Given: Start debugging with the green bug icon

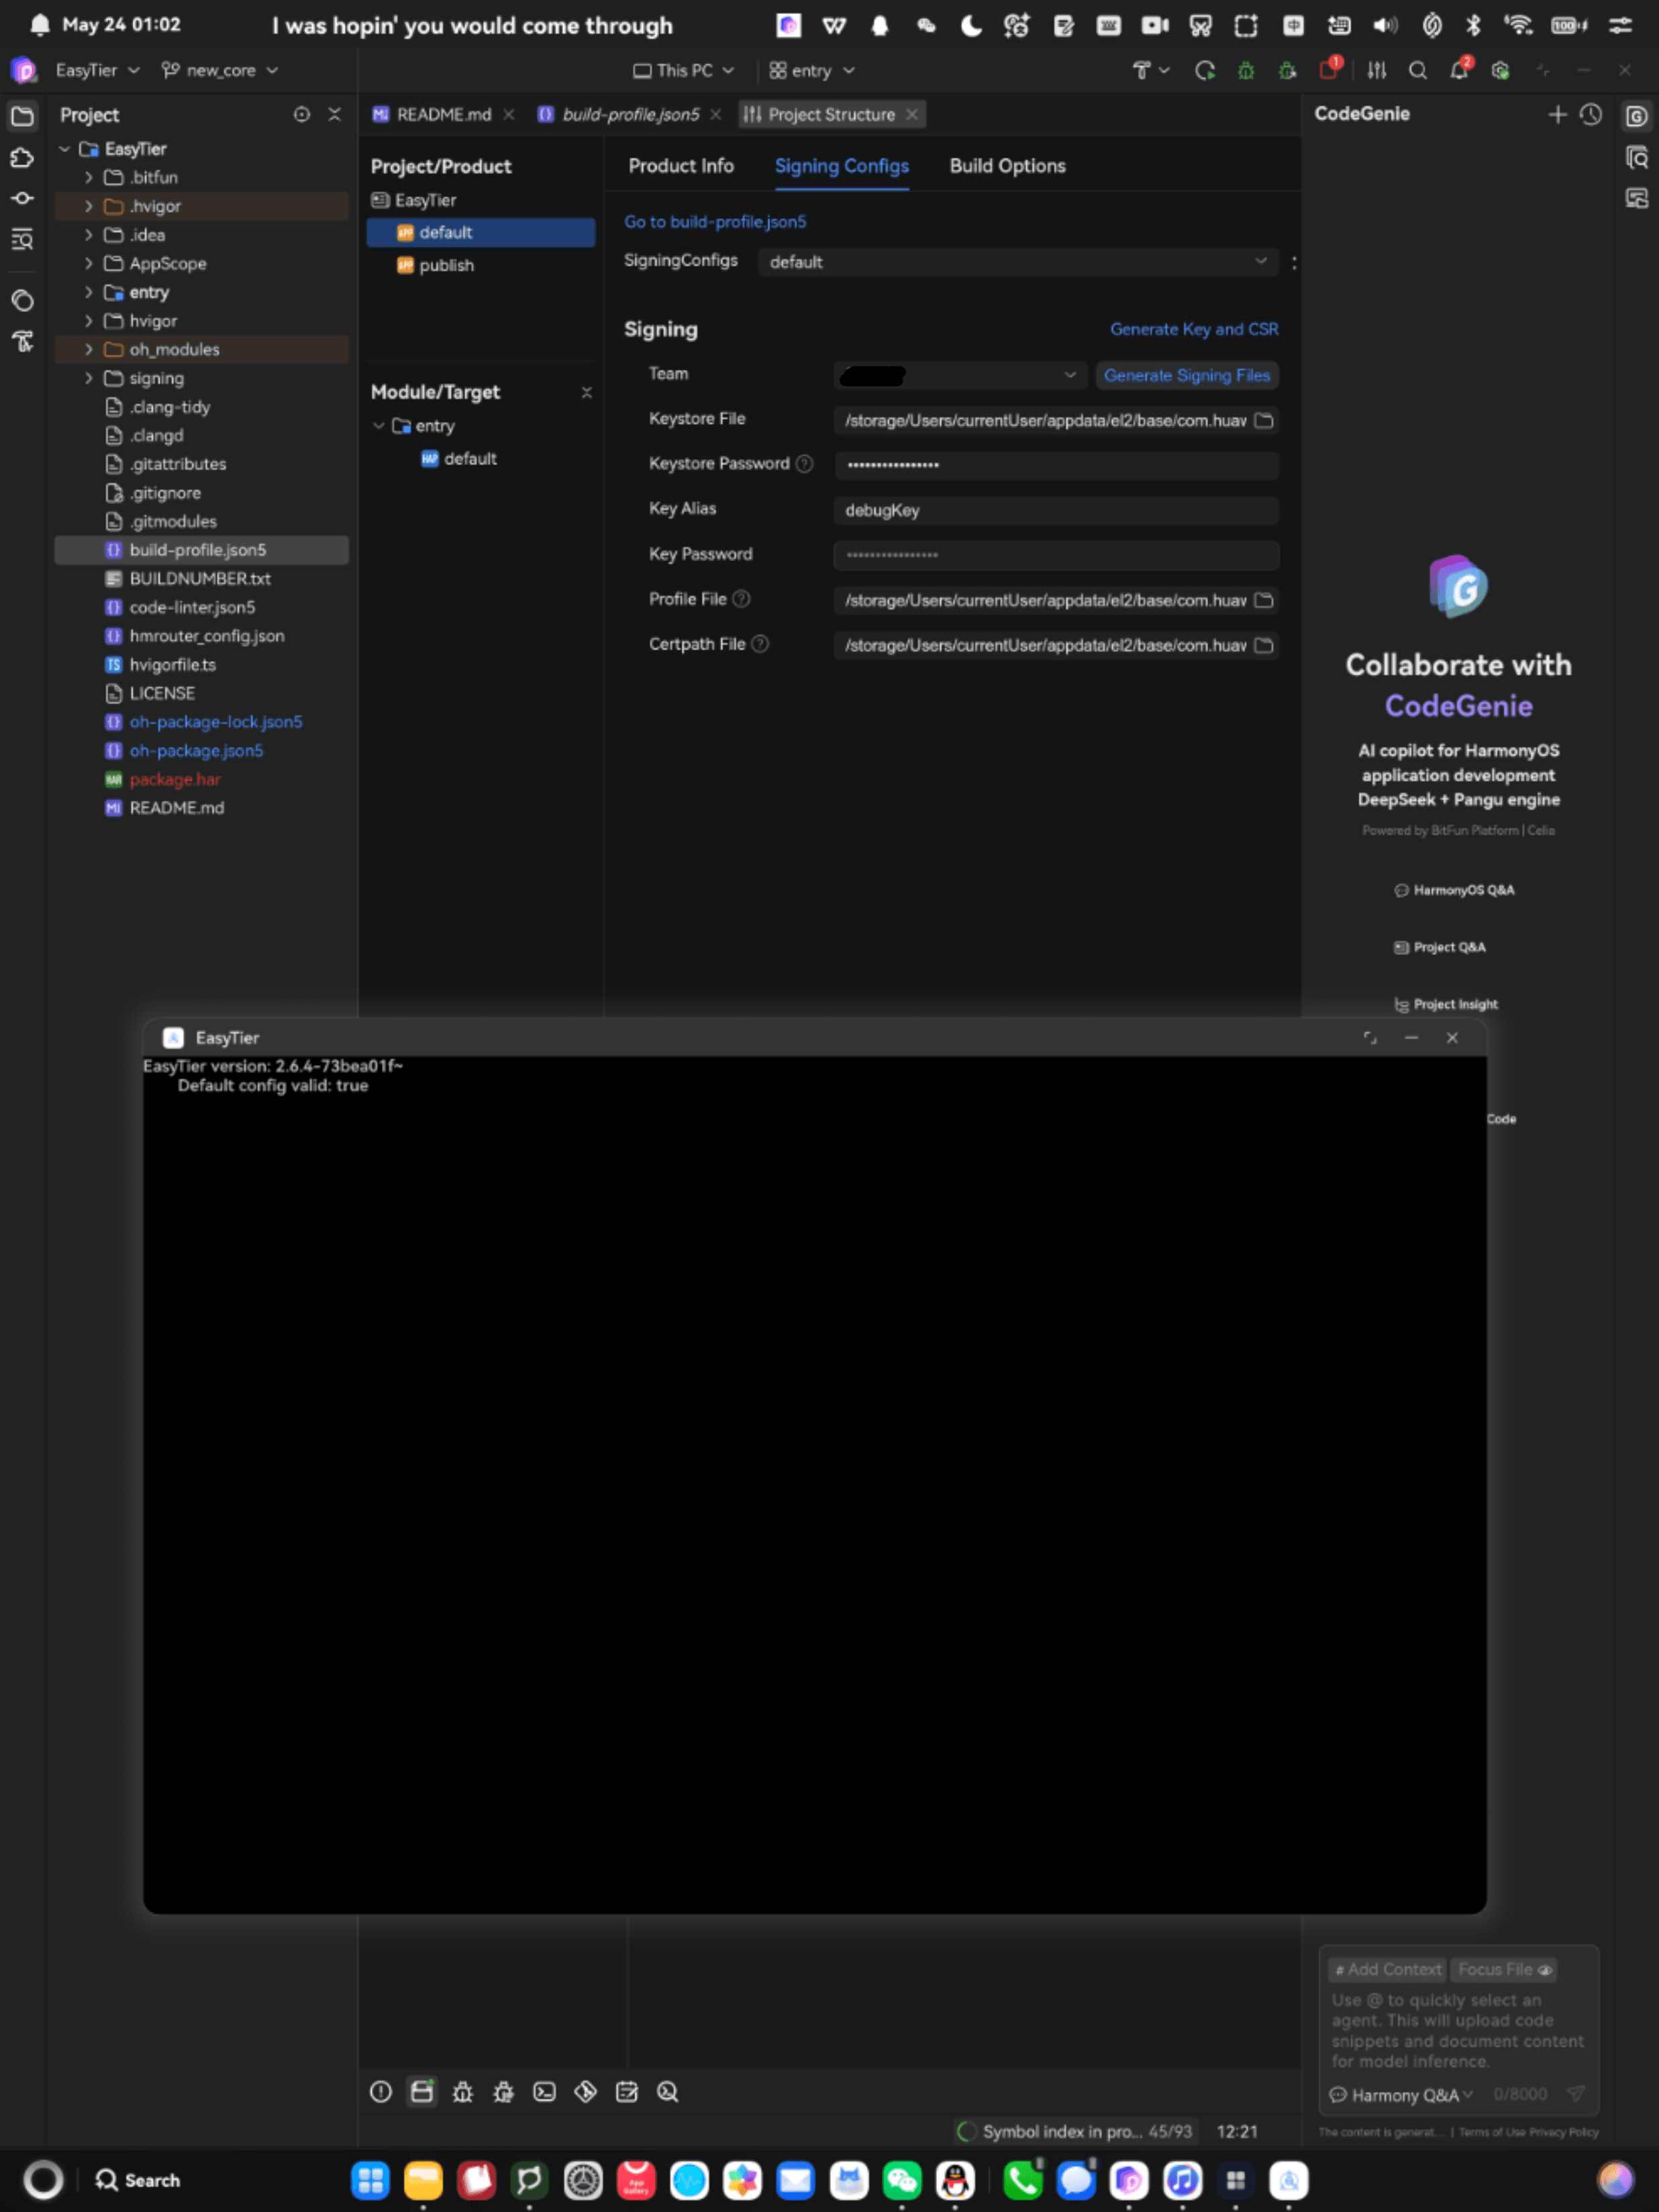Looking at the screenshot, I should pyautogui.click(x=1246, y=70).
